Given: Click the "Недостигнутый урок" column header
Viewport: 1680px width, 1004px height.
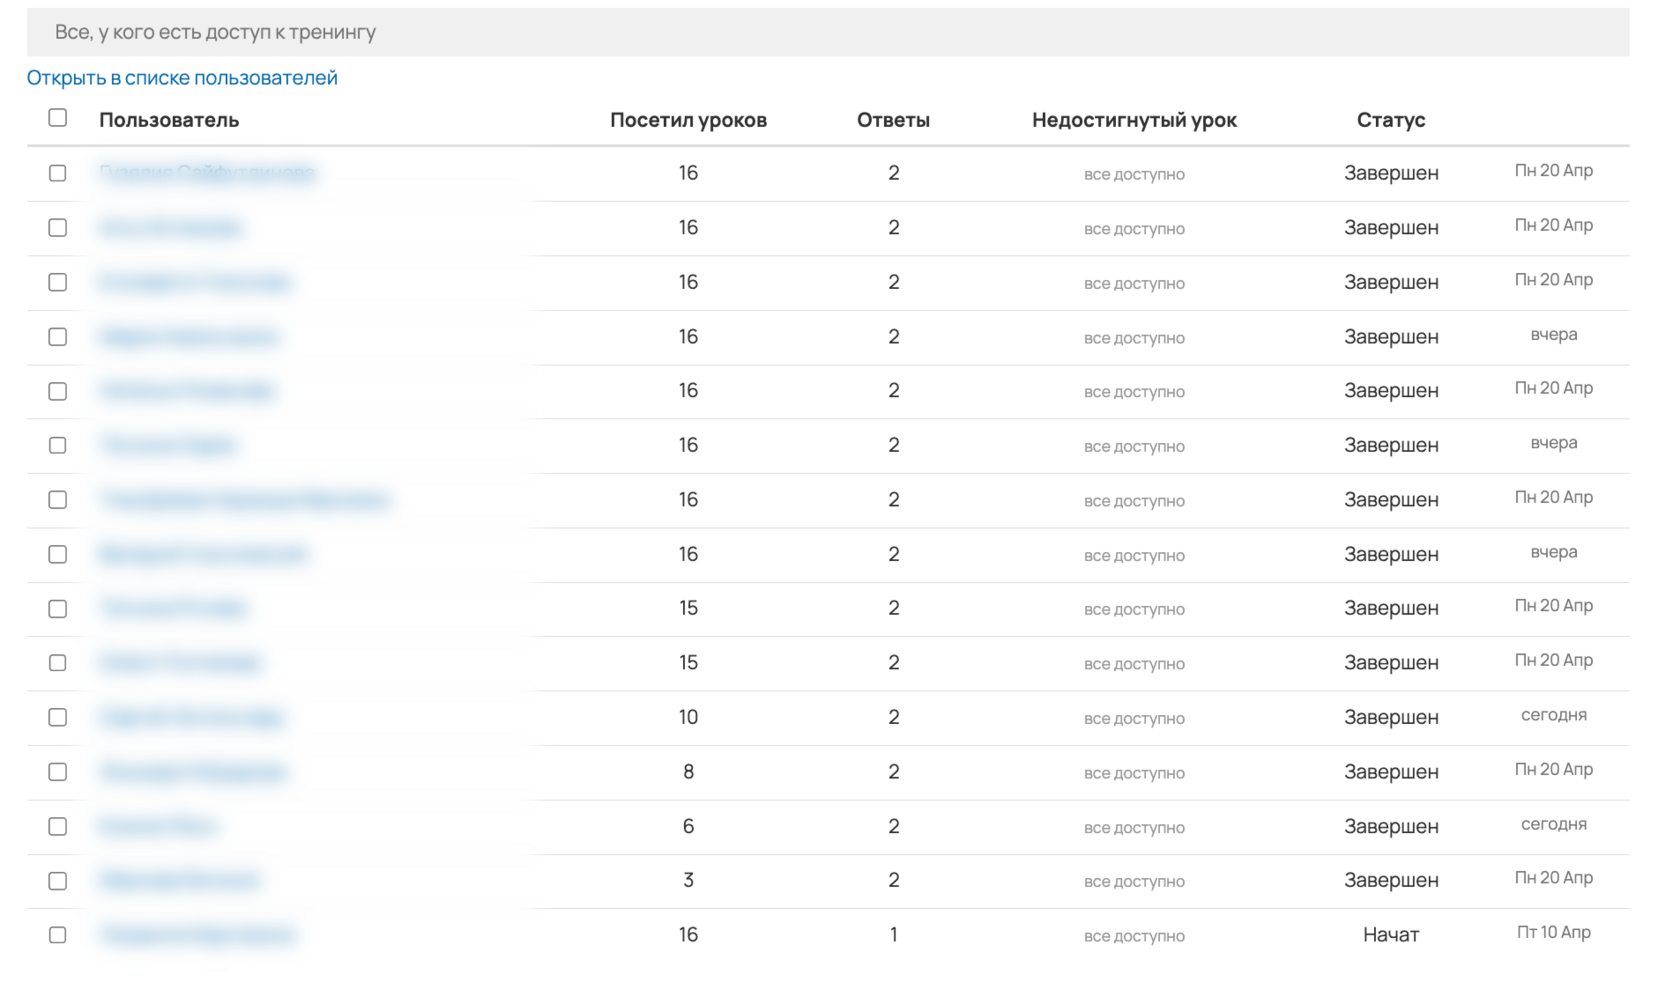Looking at the screenshot, I should pyautogui.click(x=1134, y=120).
